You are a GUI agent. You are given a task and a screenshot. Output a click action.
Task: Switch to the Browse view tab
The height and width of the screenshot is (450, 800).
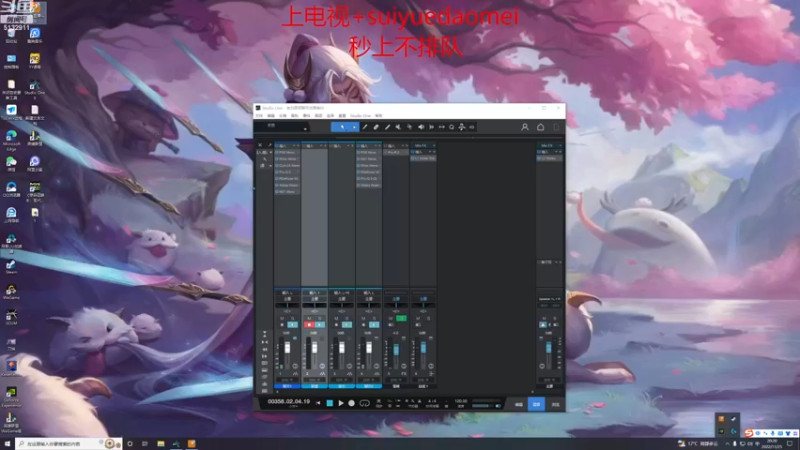point(555,404)
